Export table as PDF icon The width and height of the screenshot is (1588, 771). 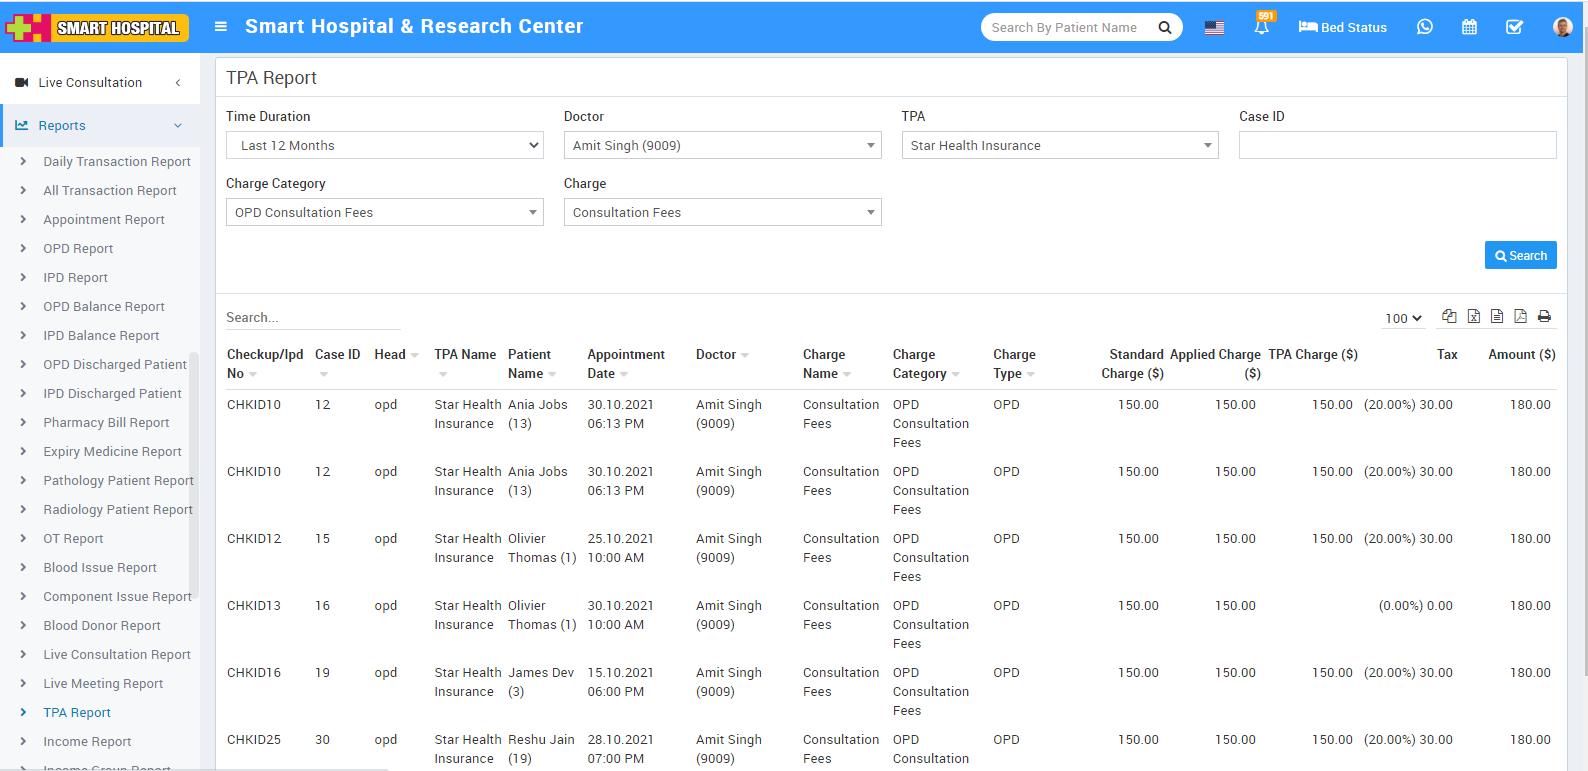[1520, 316]
